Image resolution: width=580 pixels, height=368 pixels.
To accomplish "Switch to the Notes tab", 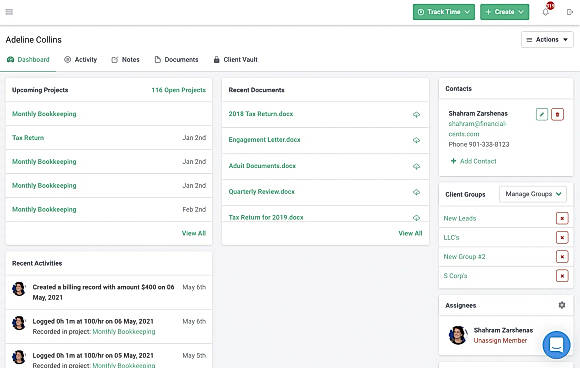I will point(125,60).
